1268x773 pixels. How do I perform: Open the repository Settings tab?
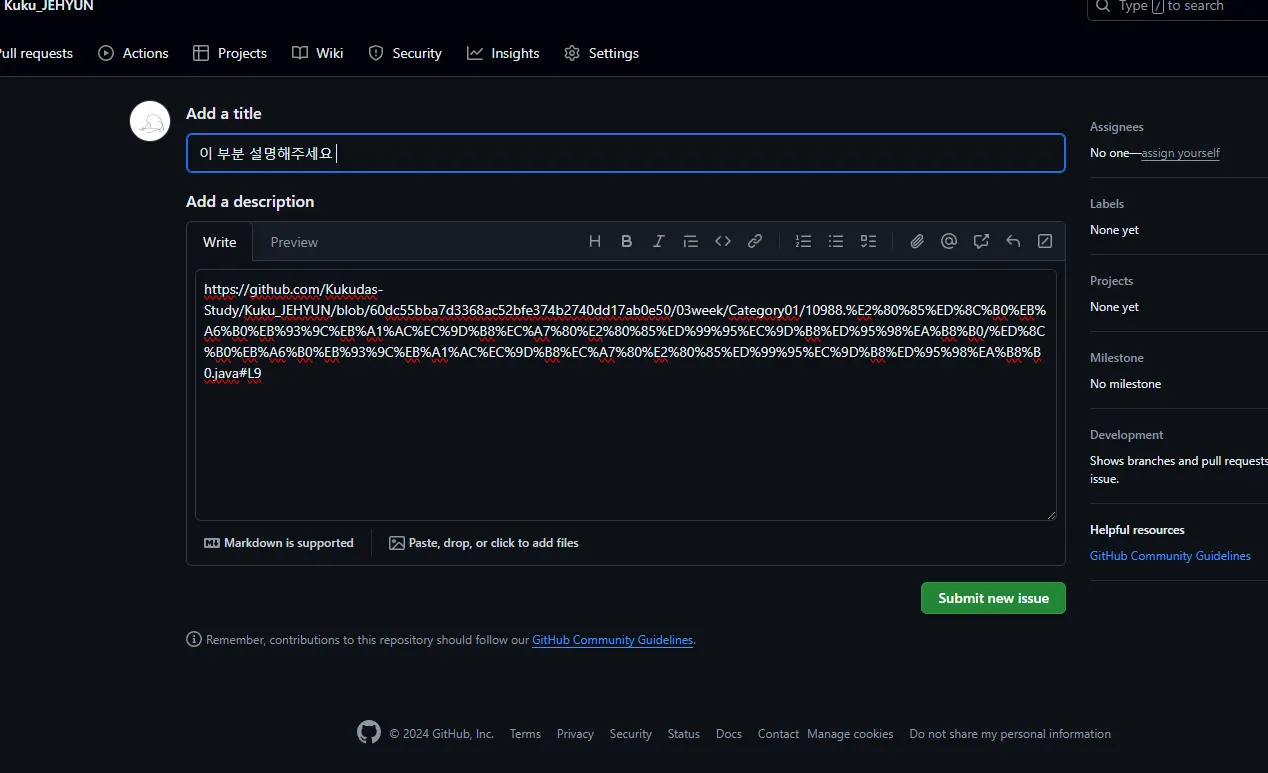click(601, 53)
